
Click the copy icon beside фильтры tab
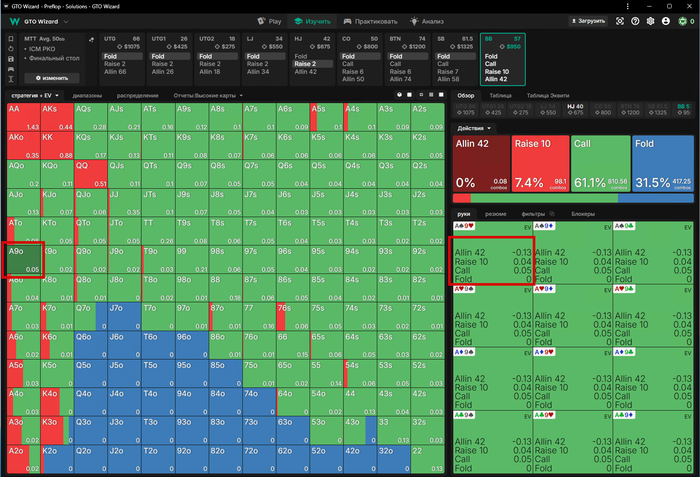pyautogui.click(x=552, y=213)
